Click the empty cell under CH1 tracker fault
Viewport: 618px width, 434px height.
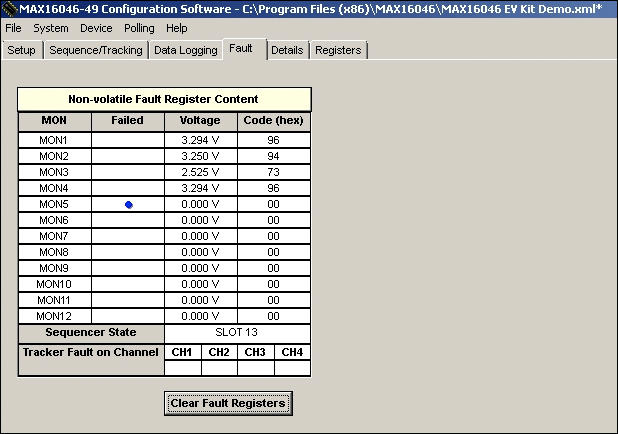point(182,368)
